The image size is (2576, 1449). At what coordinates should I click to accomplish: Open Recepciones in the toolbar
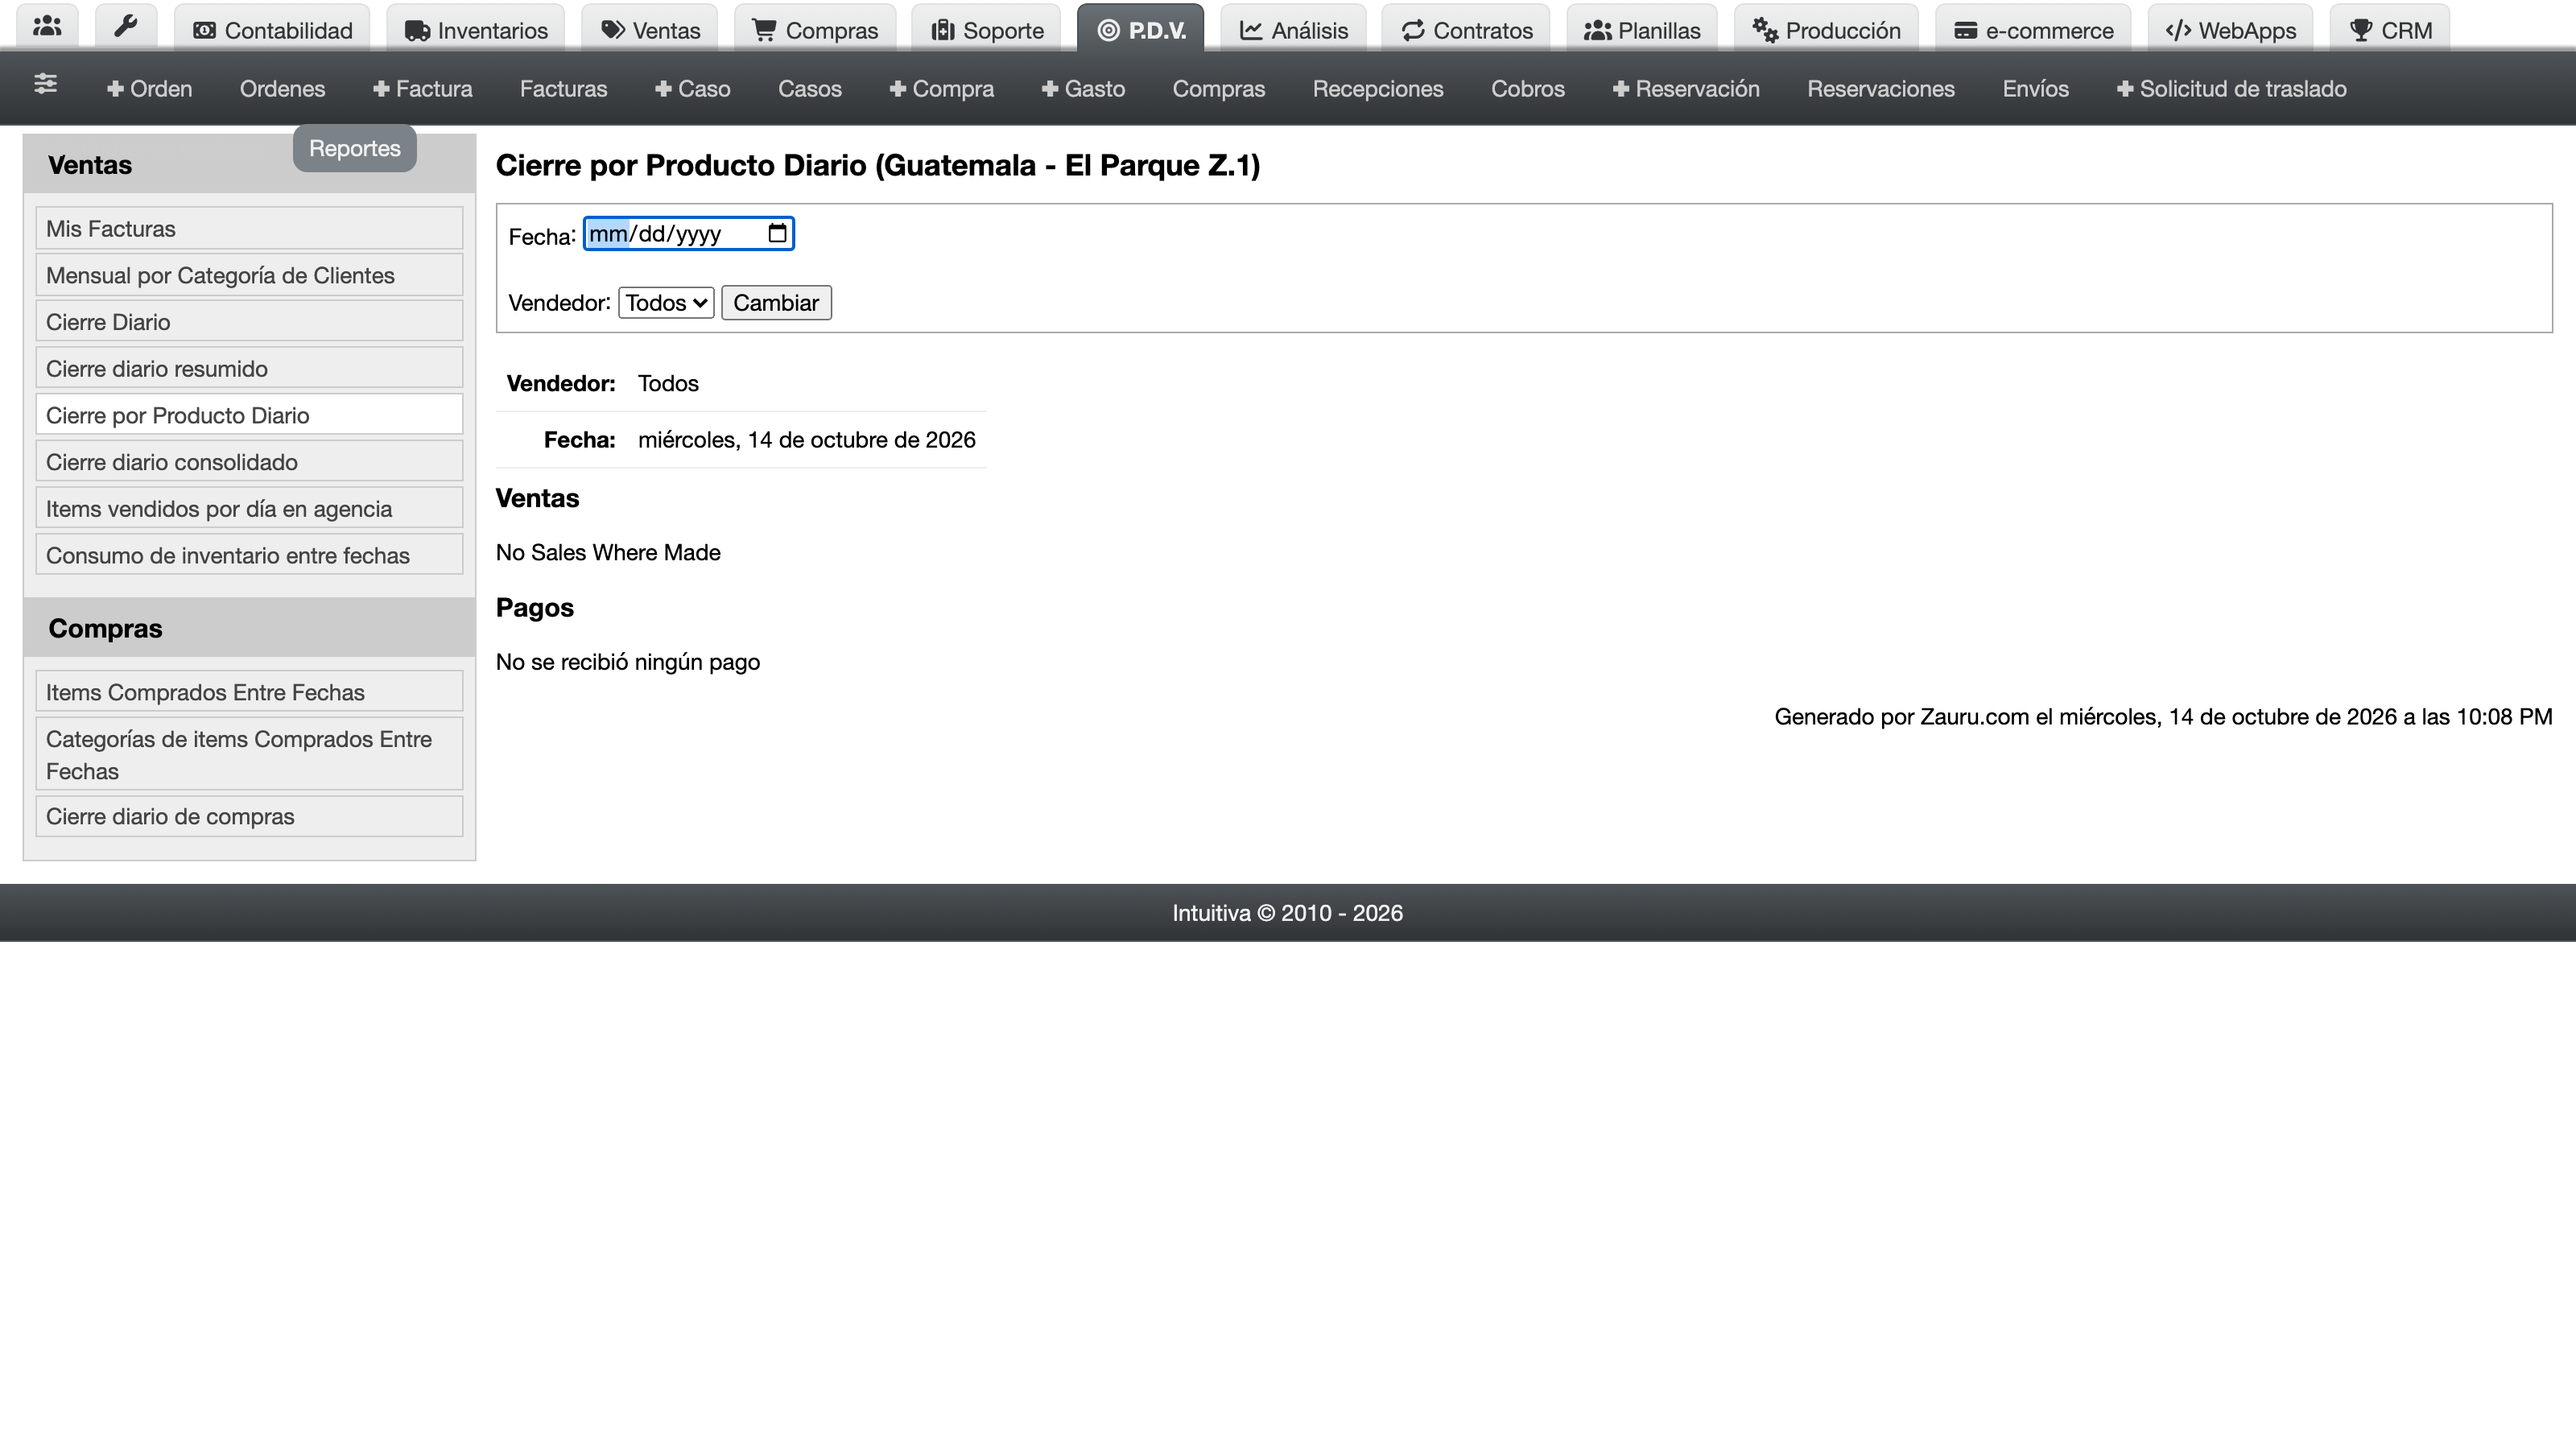[x=1378, y=89]
